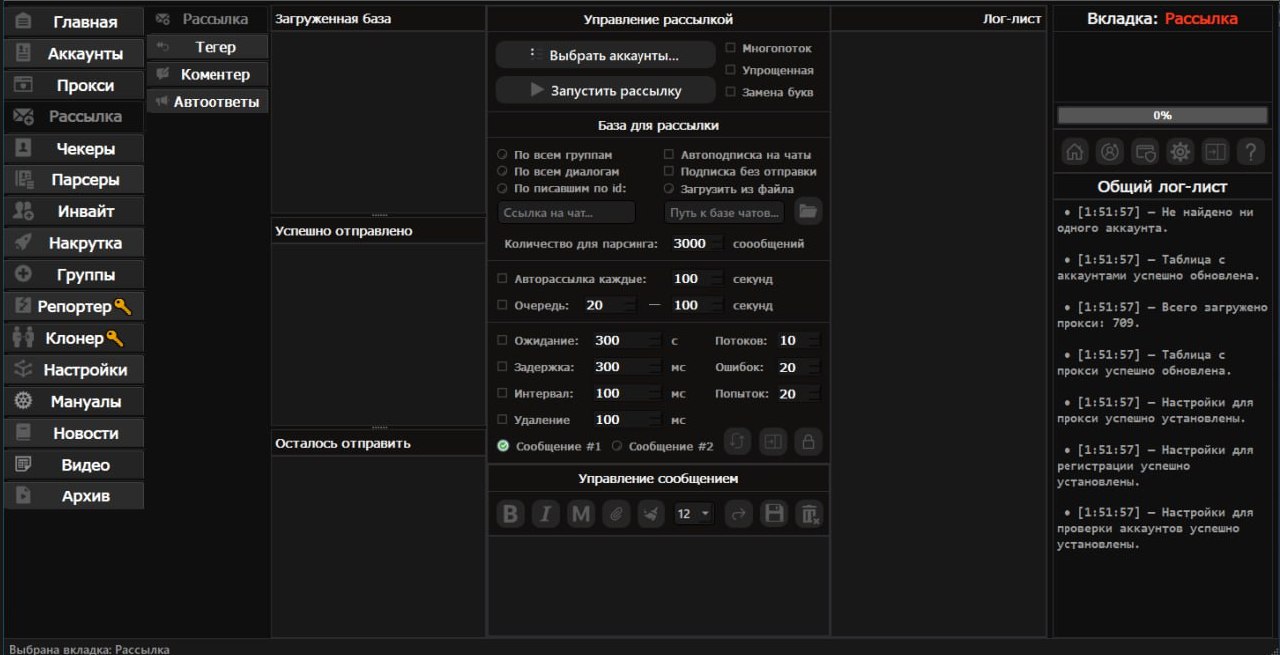Toggle bold formatting with the B icon
The image size is (1280, 655).
(511, 514)
